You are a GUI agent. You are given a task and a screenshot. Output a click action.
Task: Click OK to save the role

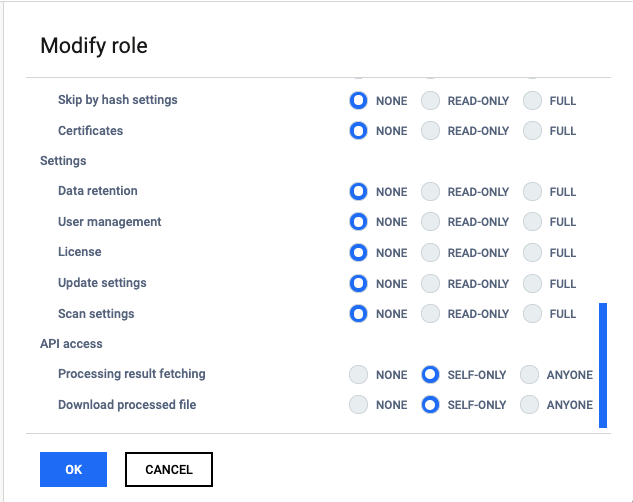[x=73, y=469]
